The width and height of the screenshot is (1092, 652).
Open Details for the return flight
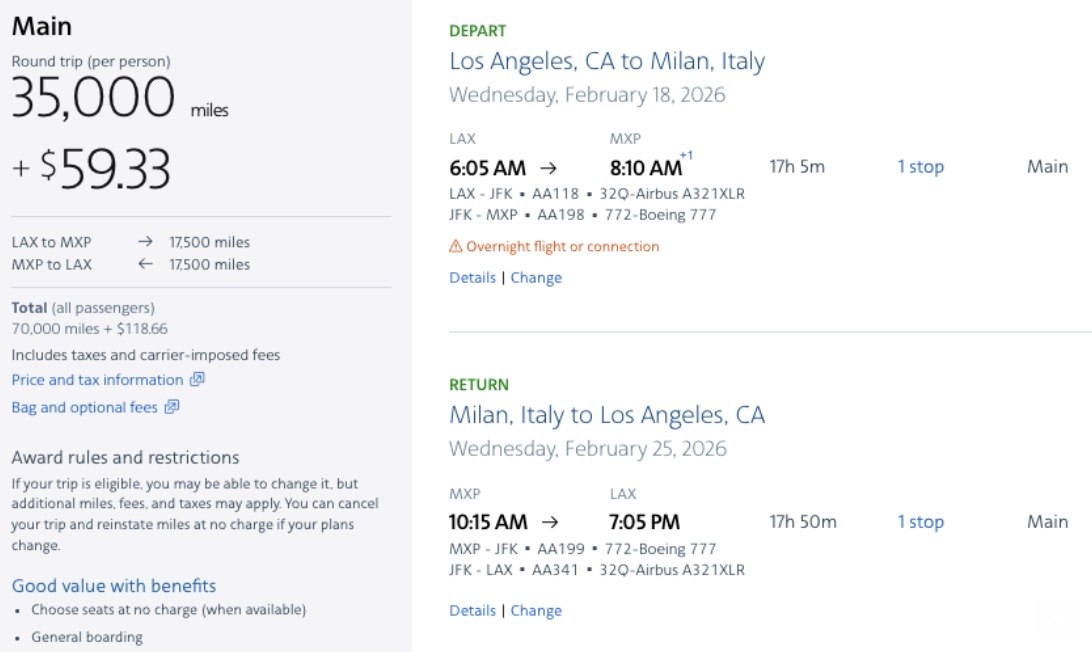coord(472,610)
